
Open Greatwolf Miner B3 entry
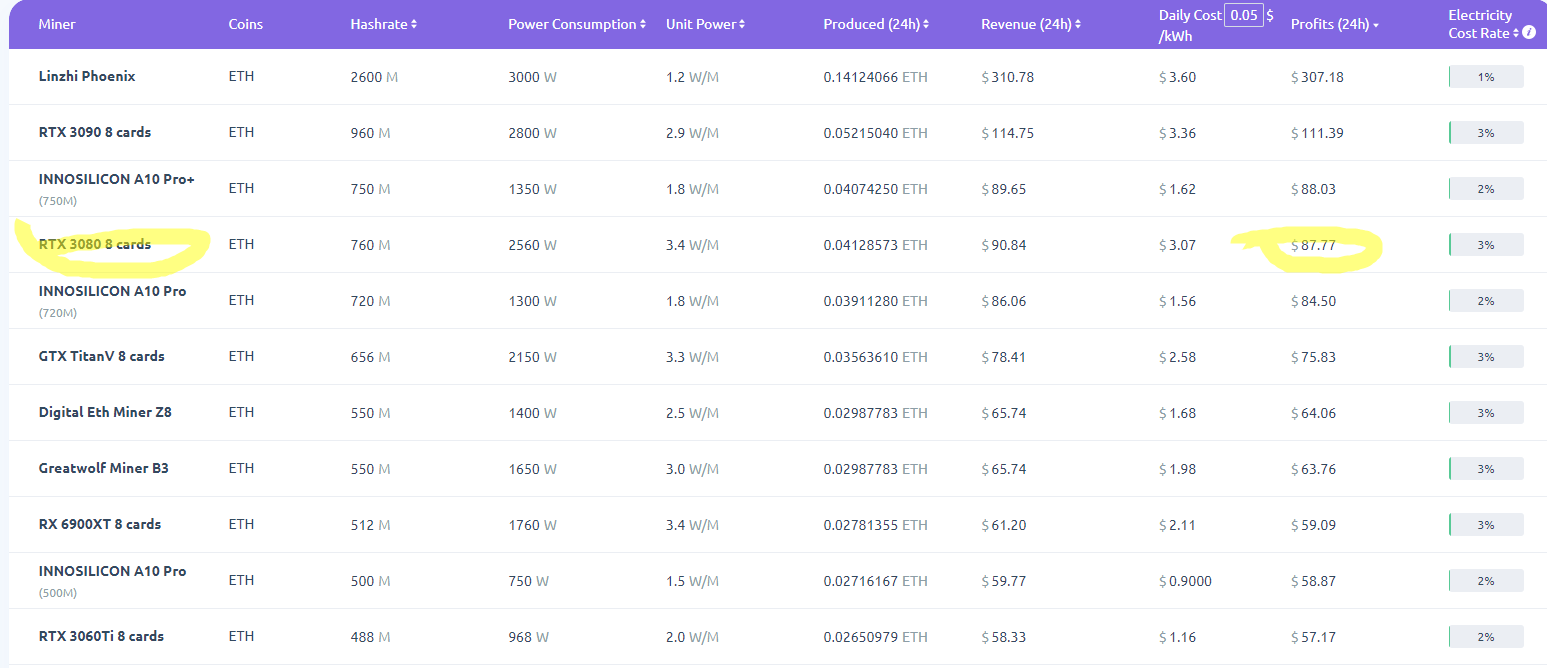(x=103, y=468)
